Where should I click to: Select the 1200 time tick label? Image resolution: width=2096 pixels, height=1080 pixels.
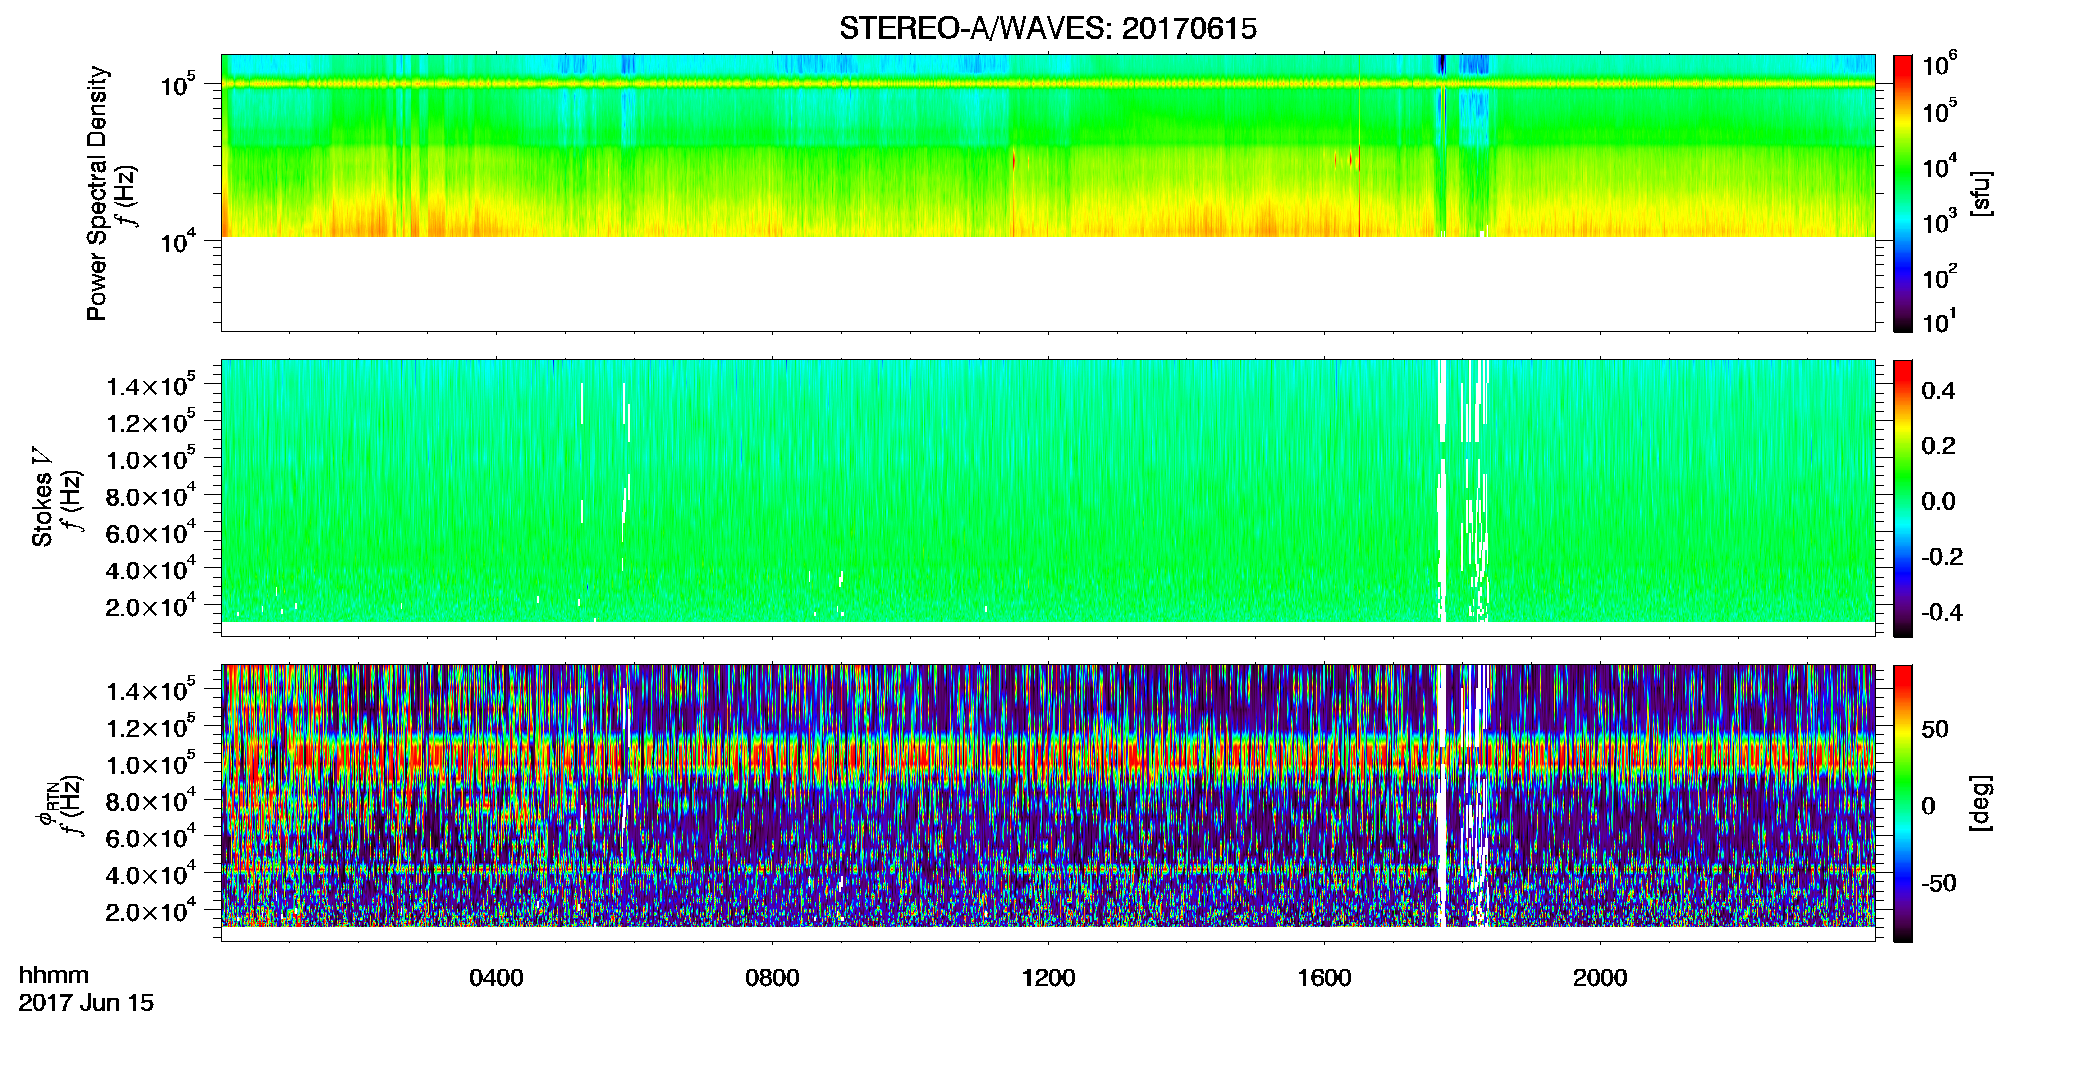coord(1048,978)
